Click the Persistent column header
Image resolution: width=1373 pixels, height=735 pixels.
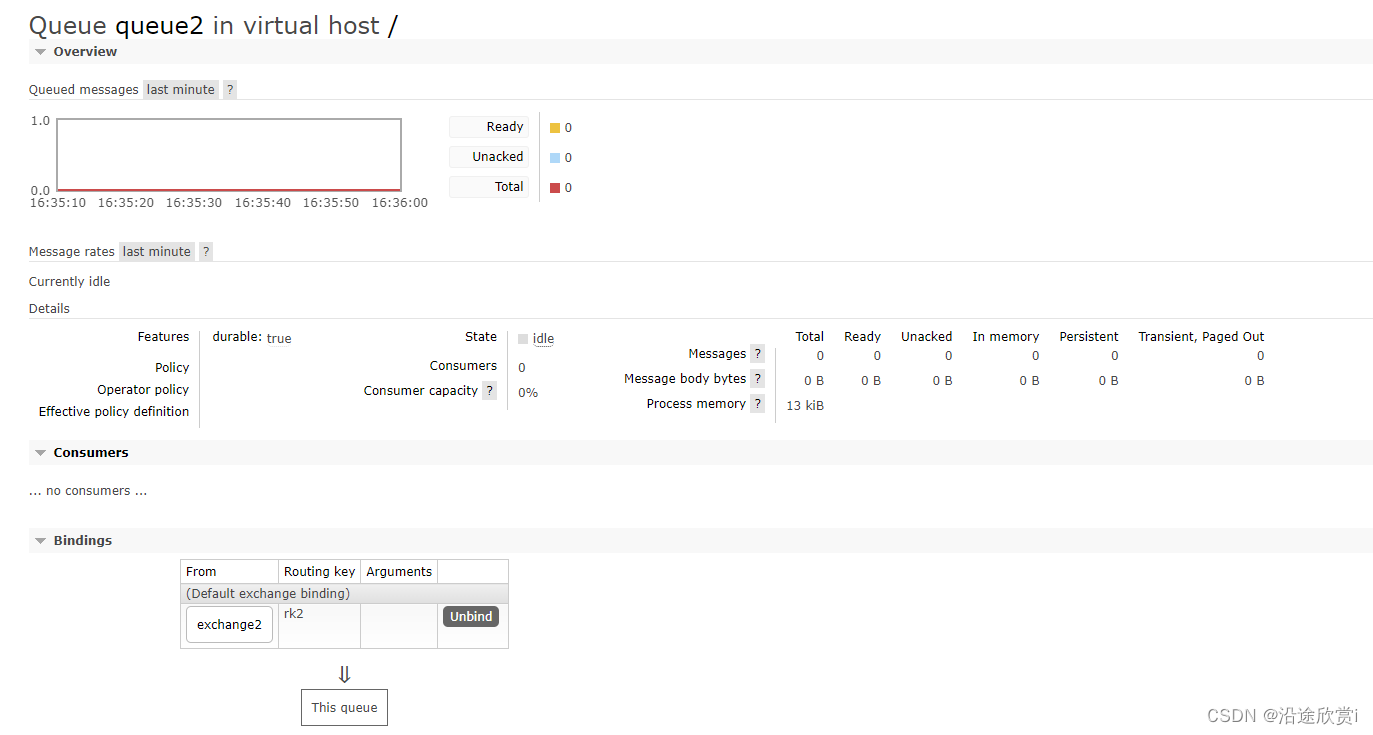click(x=1089, y=337)
